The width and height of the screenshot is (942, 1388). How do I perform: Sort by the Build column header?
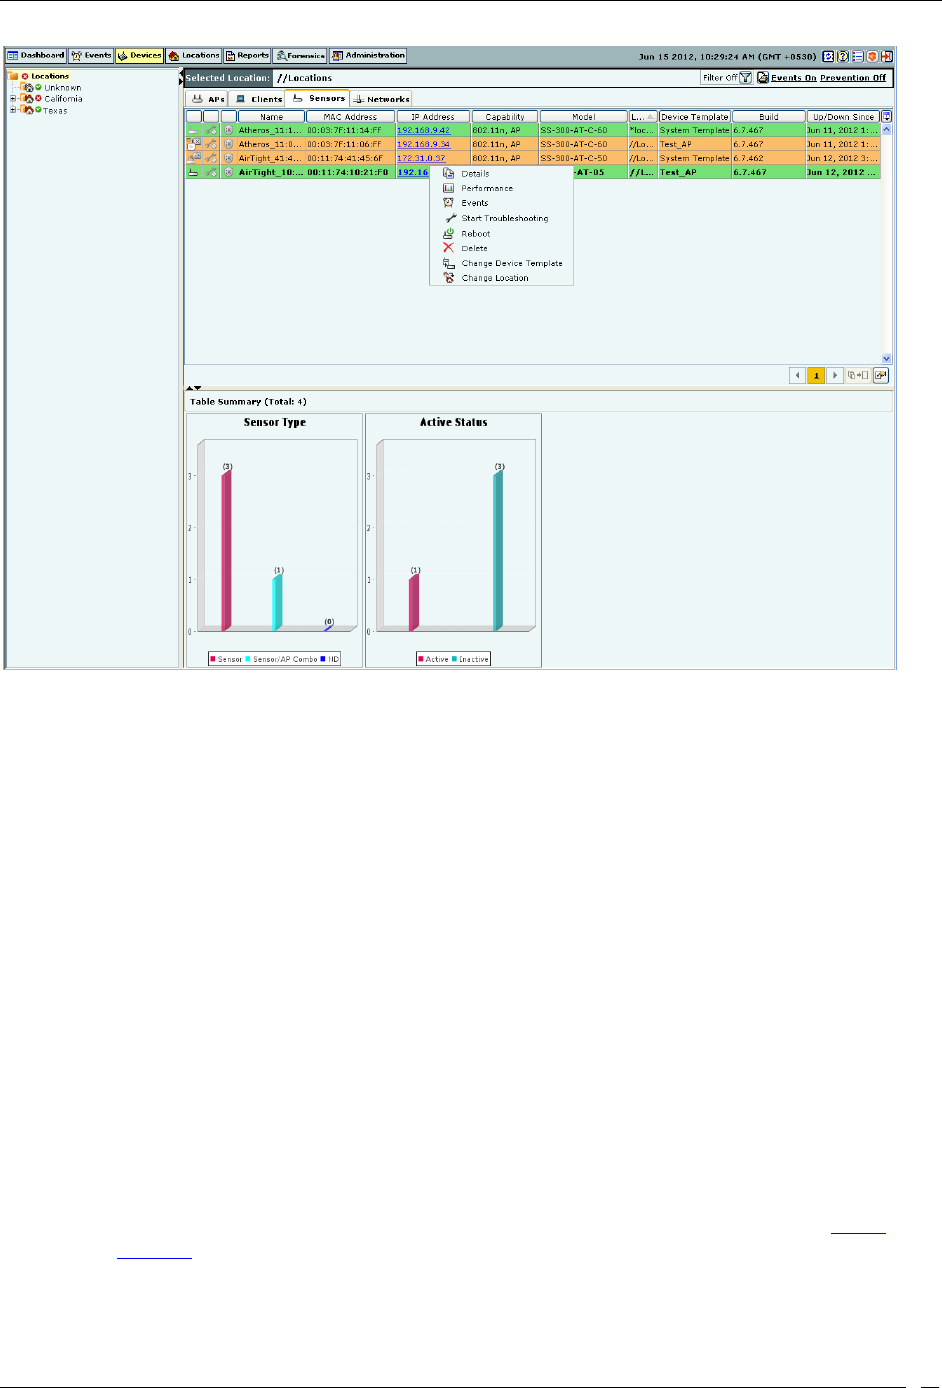768,117
